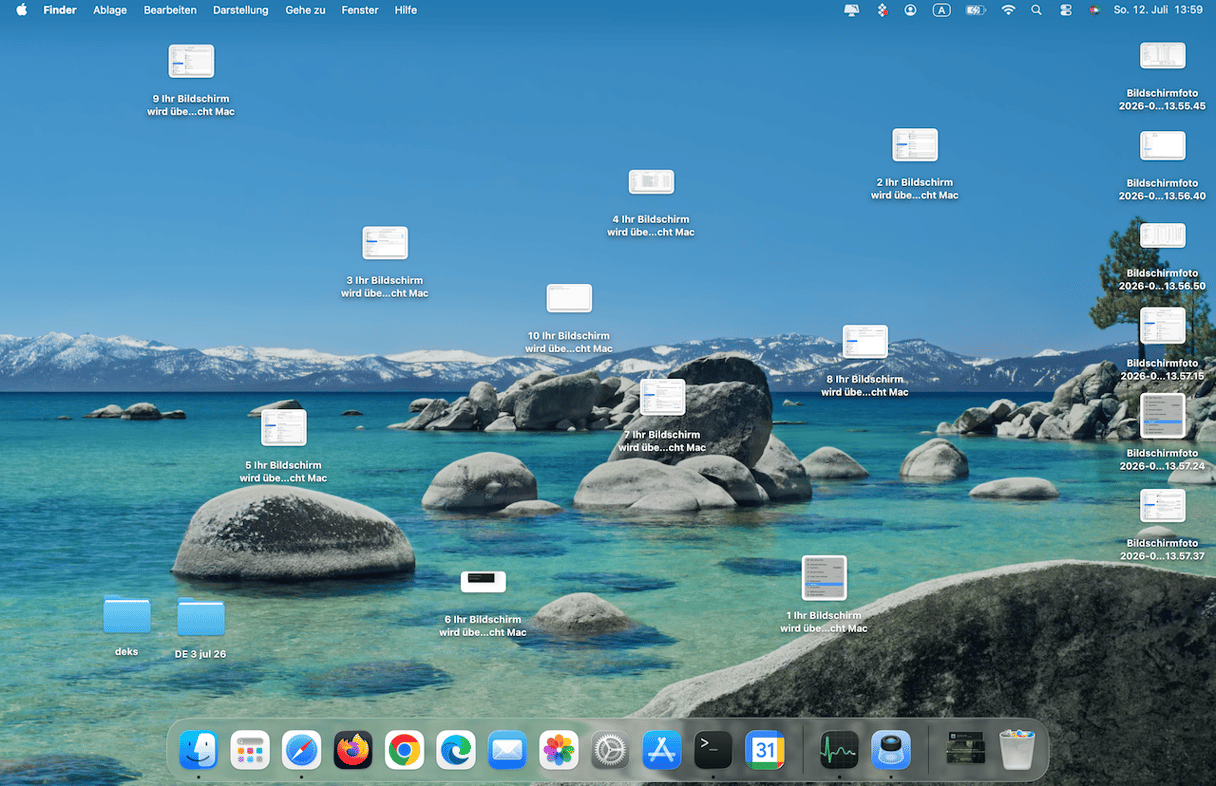Select Bildschirmfoto ending in 13.55.45
1216x786 pixels.
pos(1162,76)
